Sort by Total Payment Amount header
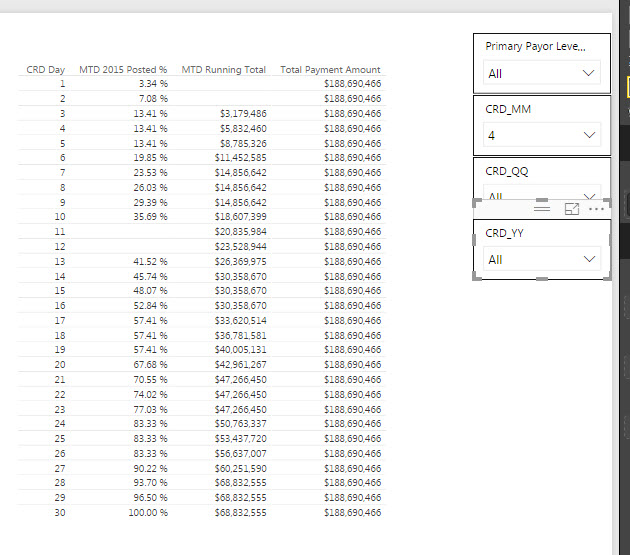 330,70
